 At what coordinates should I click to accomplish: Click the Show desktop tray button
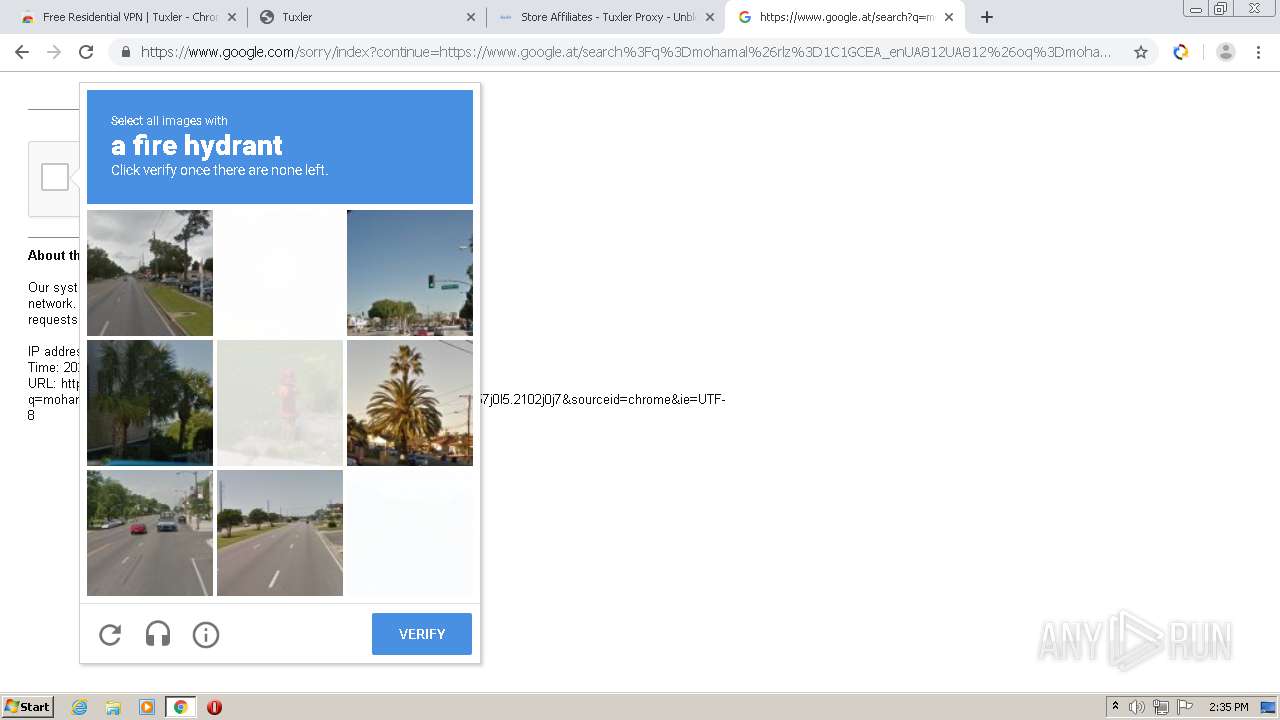click(x=1268, y=707)
